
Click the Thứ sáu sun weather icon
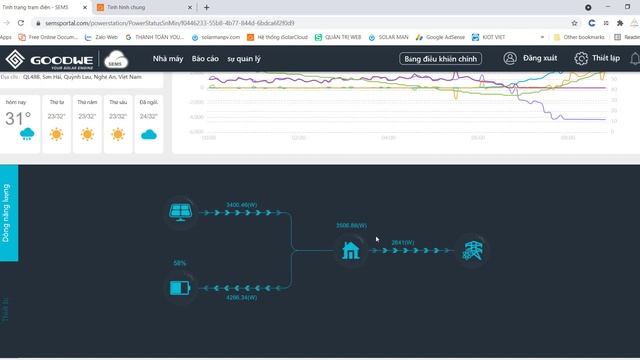[x=118, y=134]
